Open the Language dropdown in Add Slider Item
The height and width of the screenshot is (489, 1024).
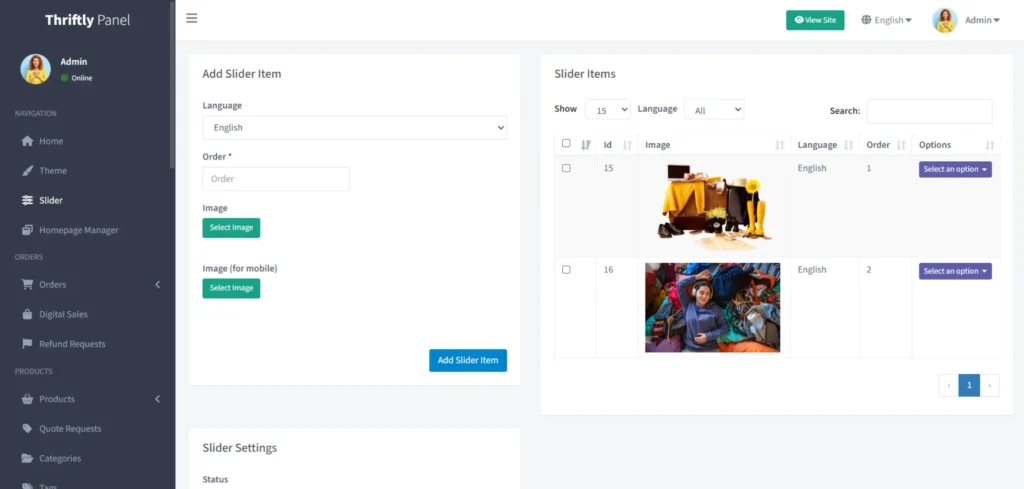click(354, 128)
